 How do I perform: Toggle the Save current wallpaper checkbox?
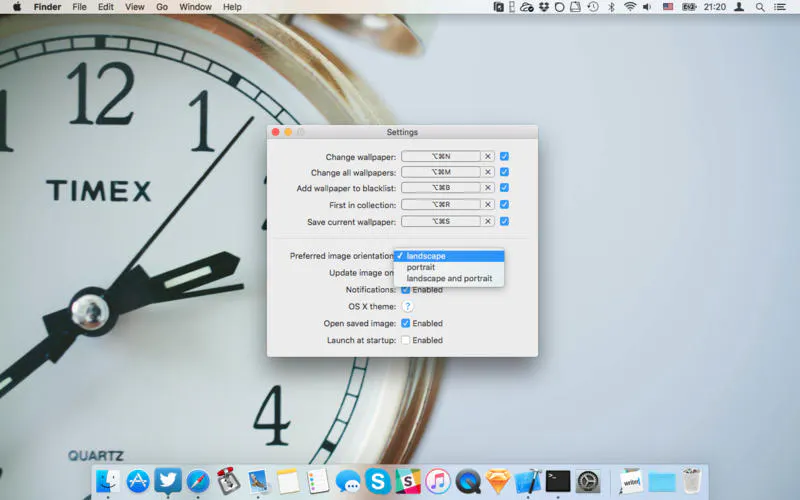tap(504, 221)
